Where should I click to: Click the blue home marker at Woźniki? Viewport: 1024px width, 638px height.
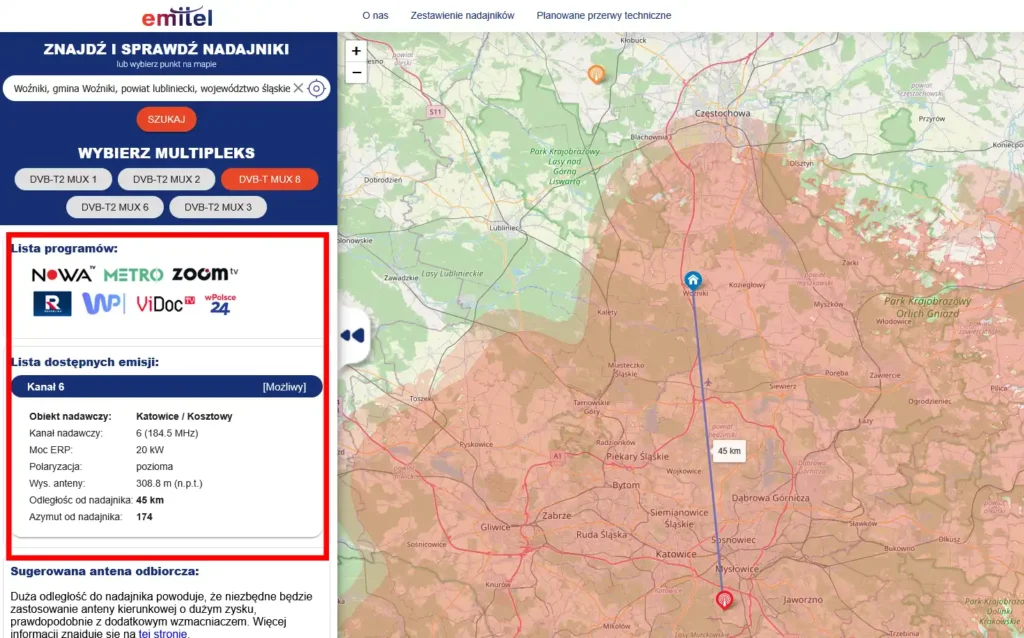pos(692,280)
